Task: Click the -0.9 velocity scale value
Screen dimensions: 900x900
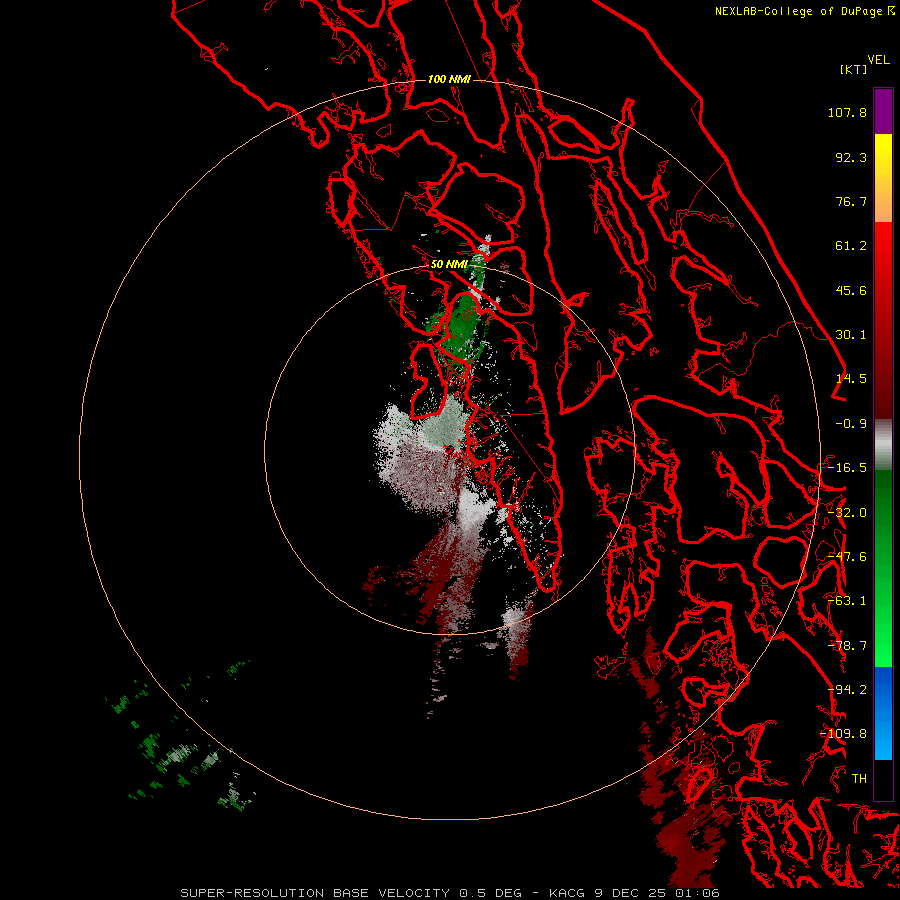Action: (851, 424)
